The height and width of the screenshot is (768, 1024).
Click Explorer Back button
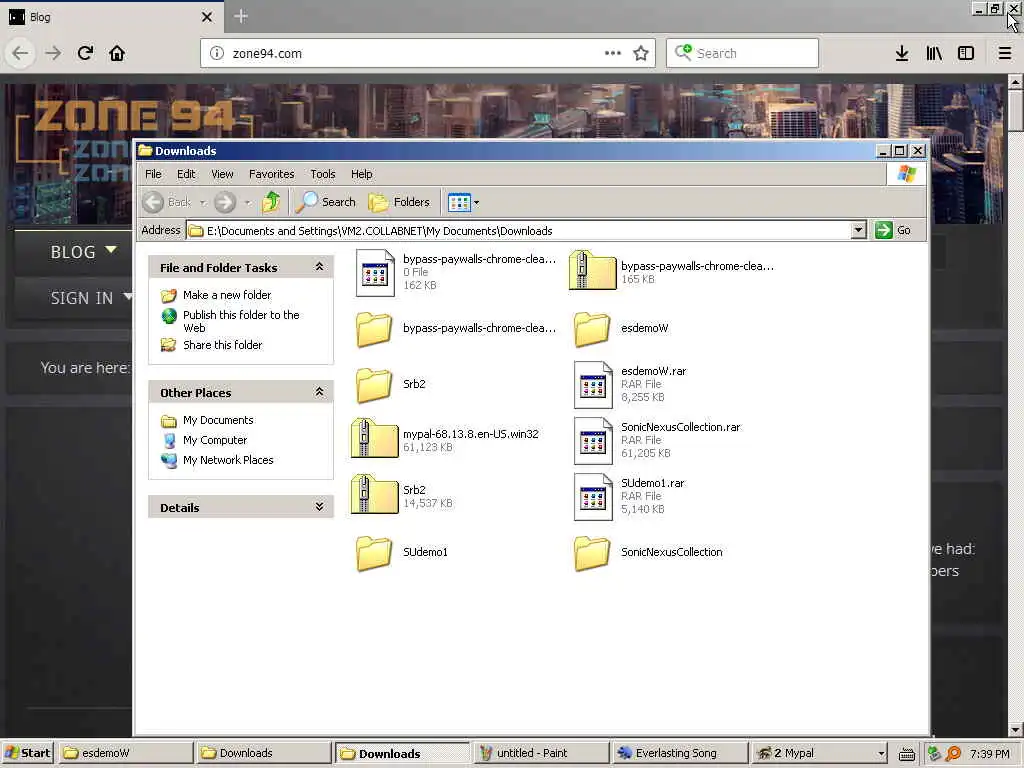[167, 202]
